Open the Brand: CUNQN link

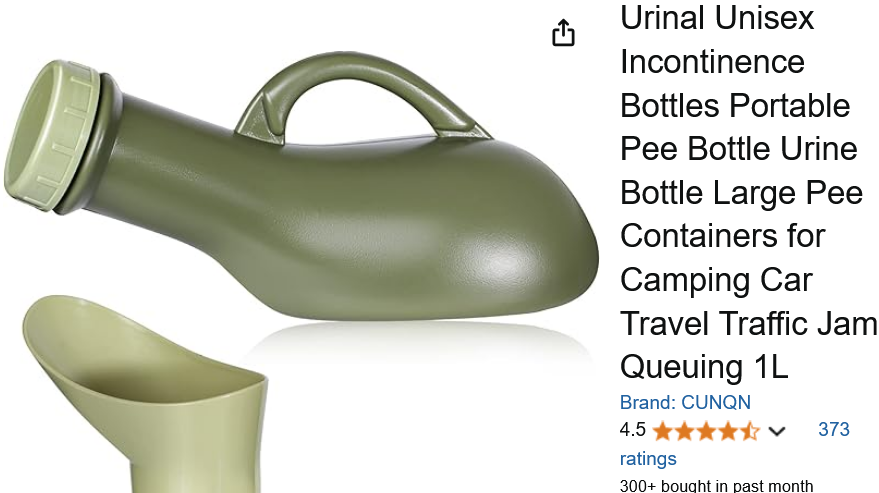pos(685,402)
